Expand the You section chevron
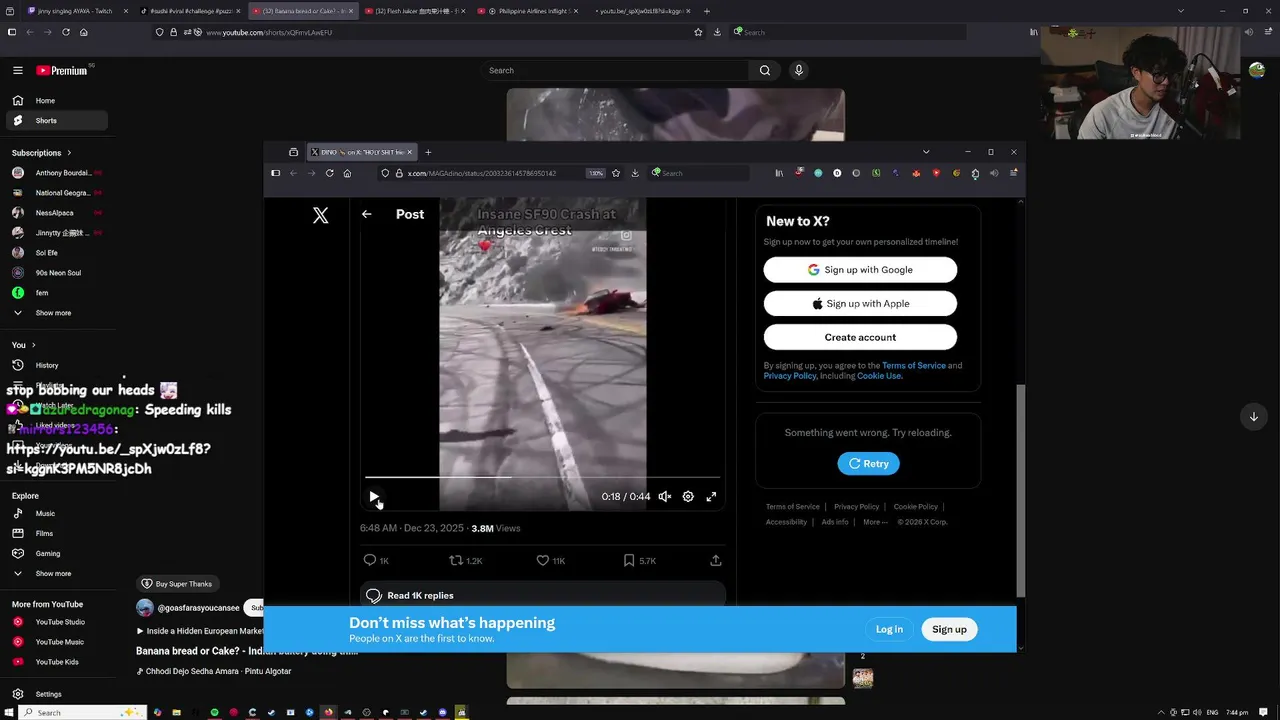1280x720 pixels. tap(33, 345)
